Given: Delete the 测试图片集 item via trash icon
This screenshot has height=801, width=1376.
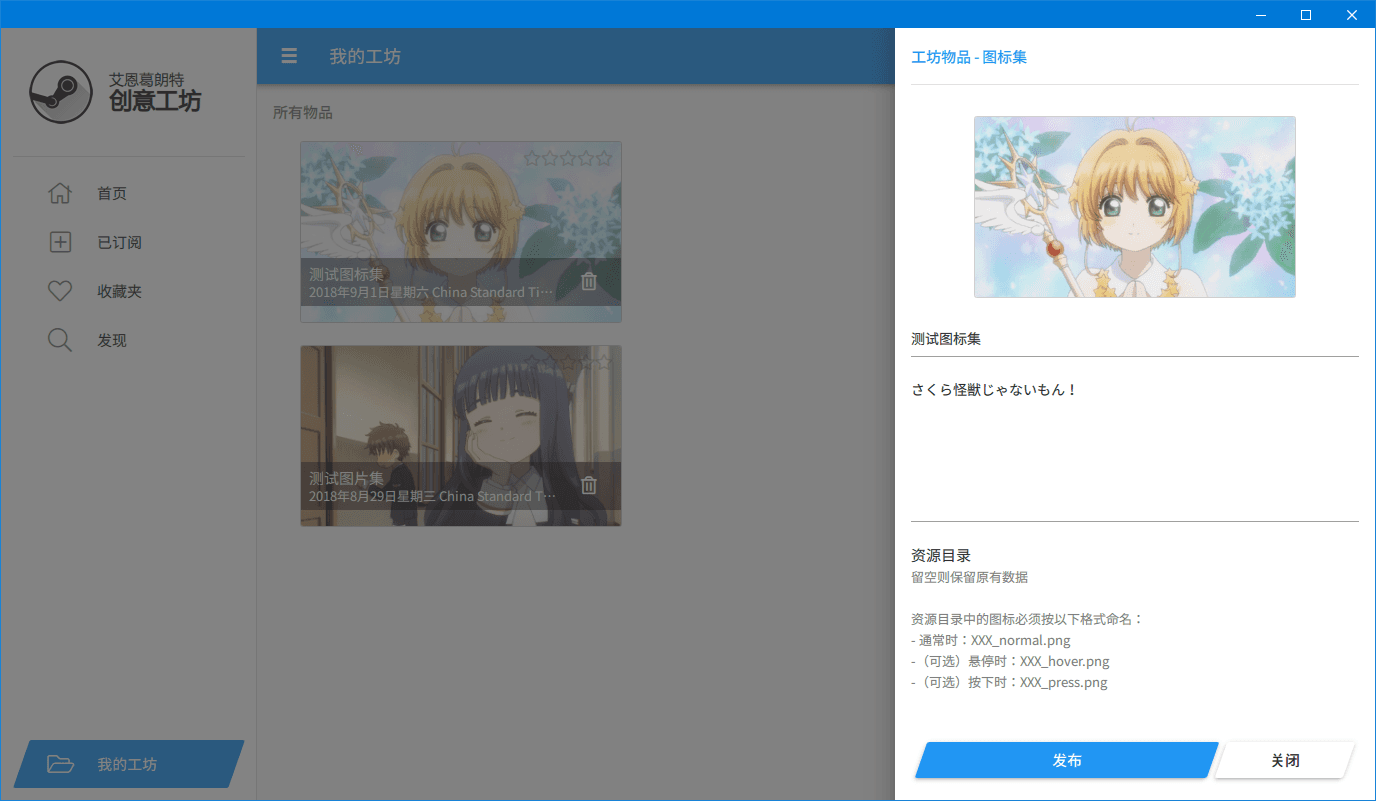Looking at the screenshot, I should tap(589, 485).
